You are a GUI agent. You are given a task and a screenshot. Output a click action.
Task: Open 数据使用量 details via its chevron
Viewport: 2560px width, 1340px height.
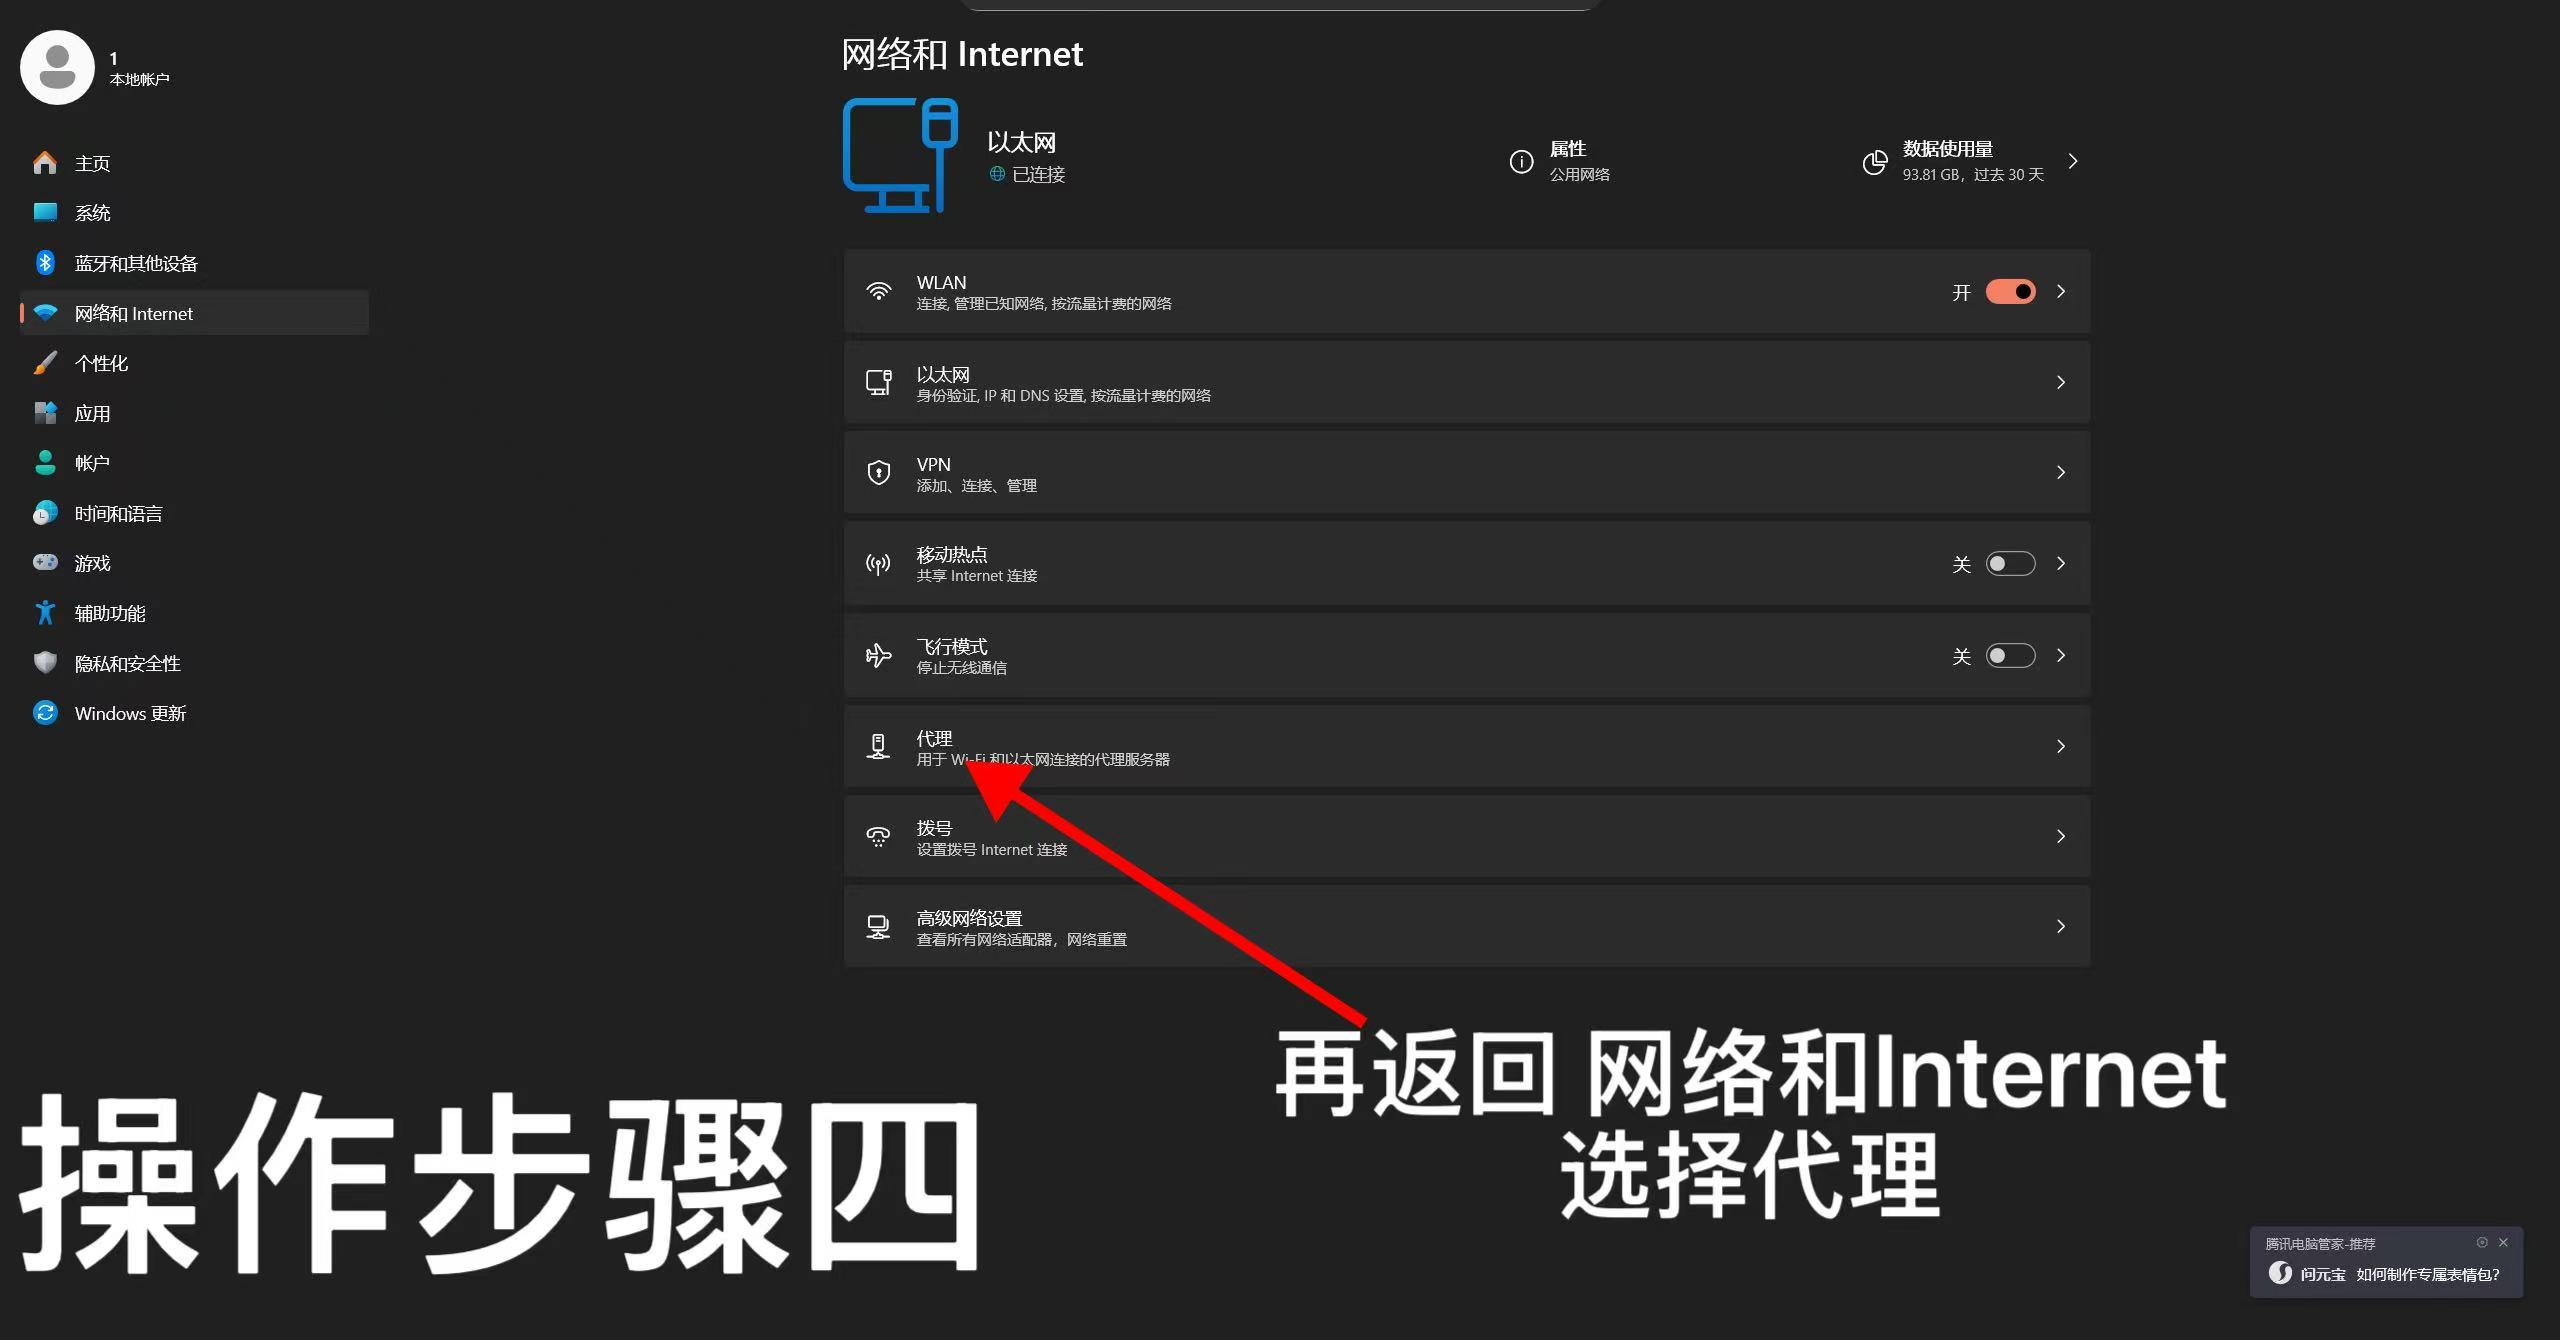pyautogui.click(x=2072, y=160)
